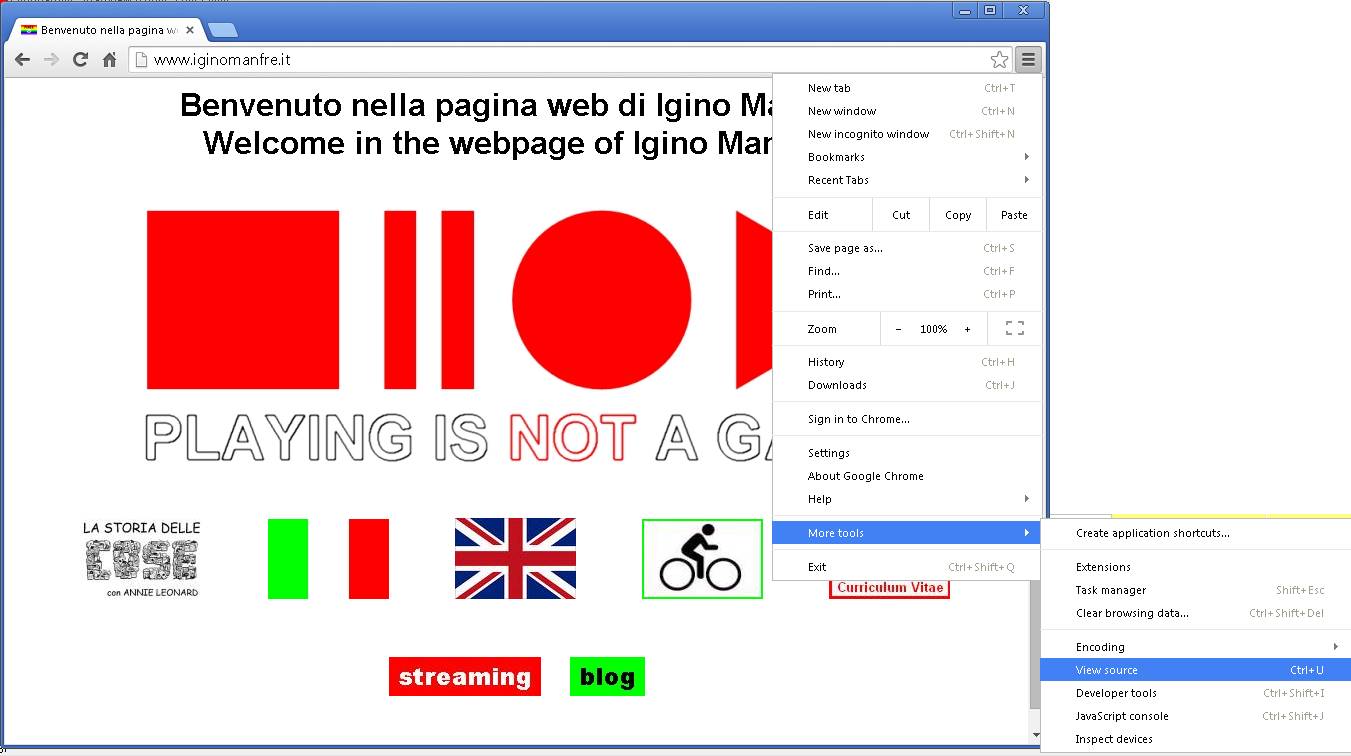Open History from the menu

pos(907,362)
